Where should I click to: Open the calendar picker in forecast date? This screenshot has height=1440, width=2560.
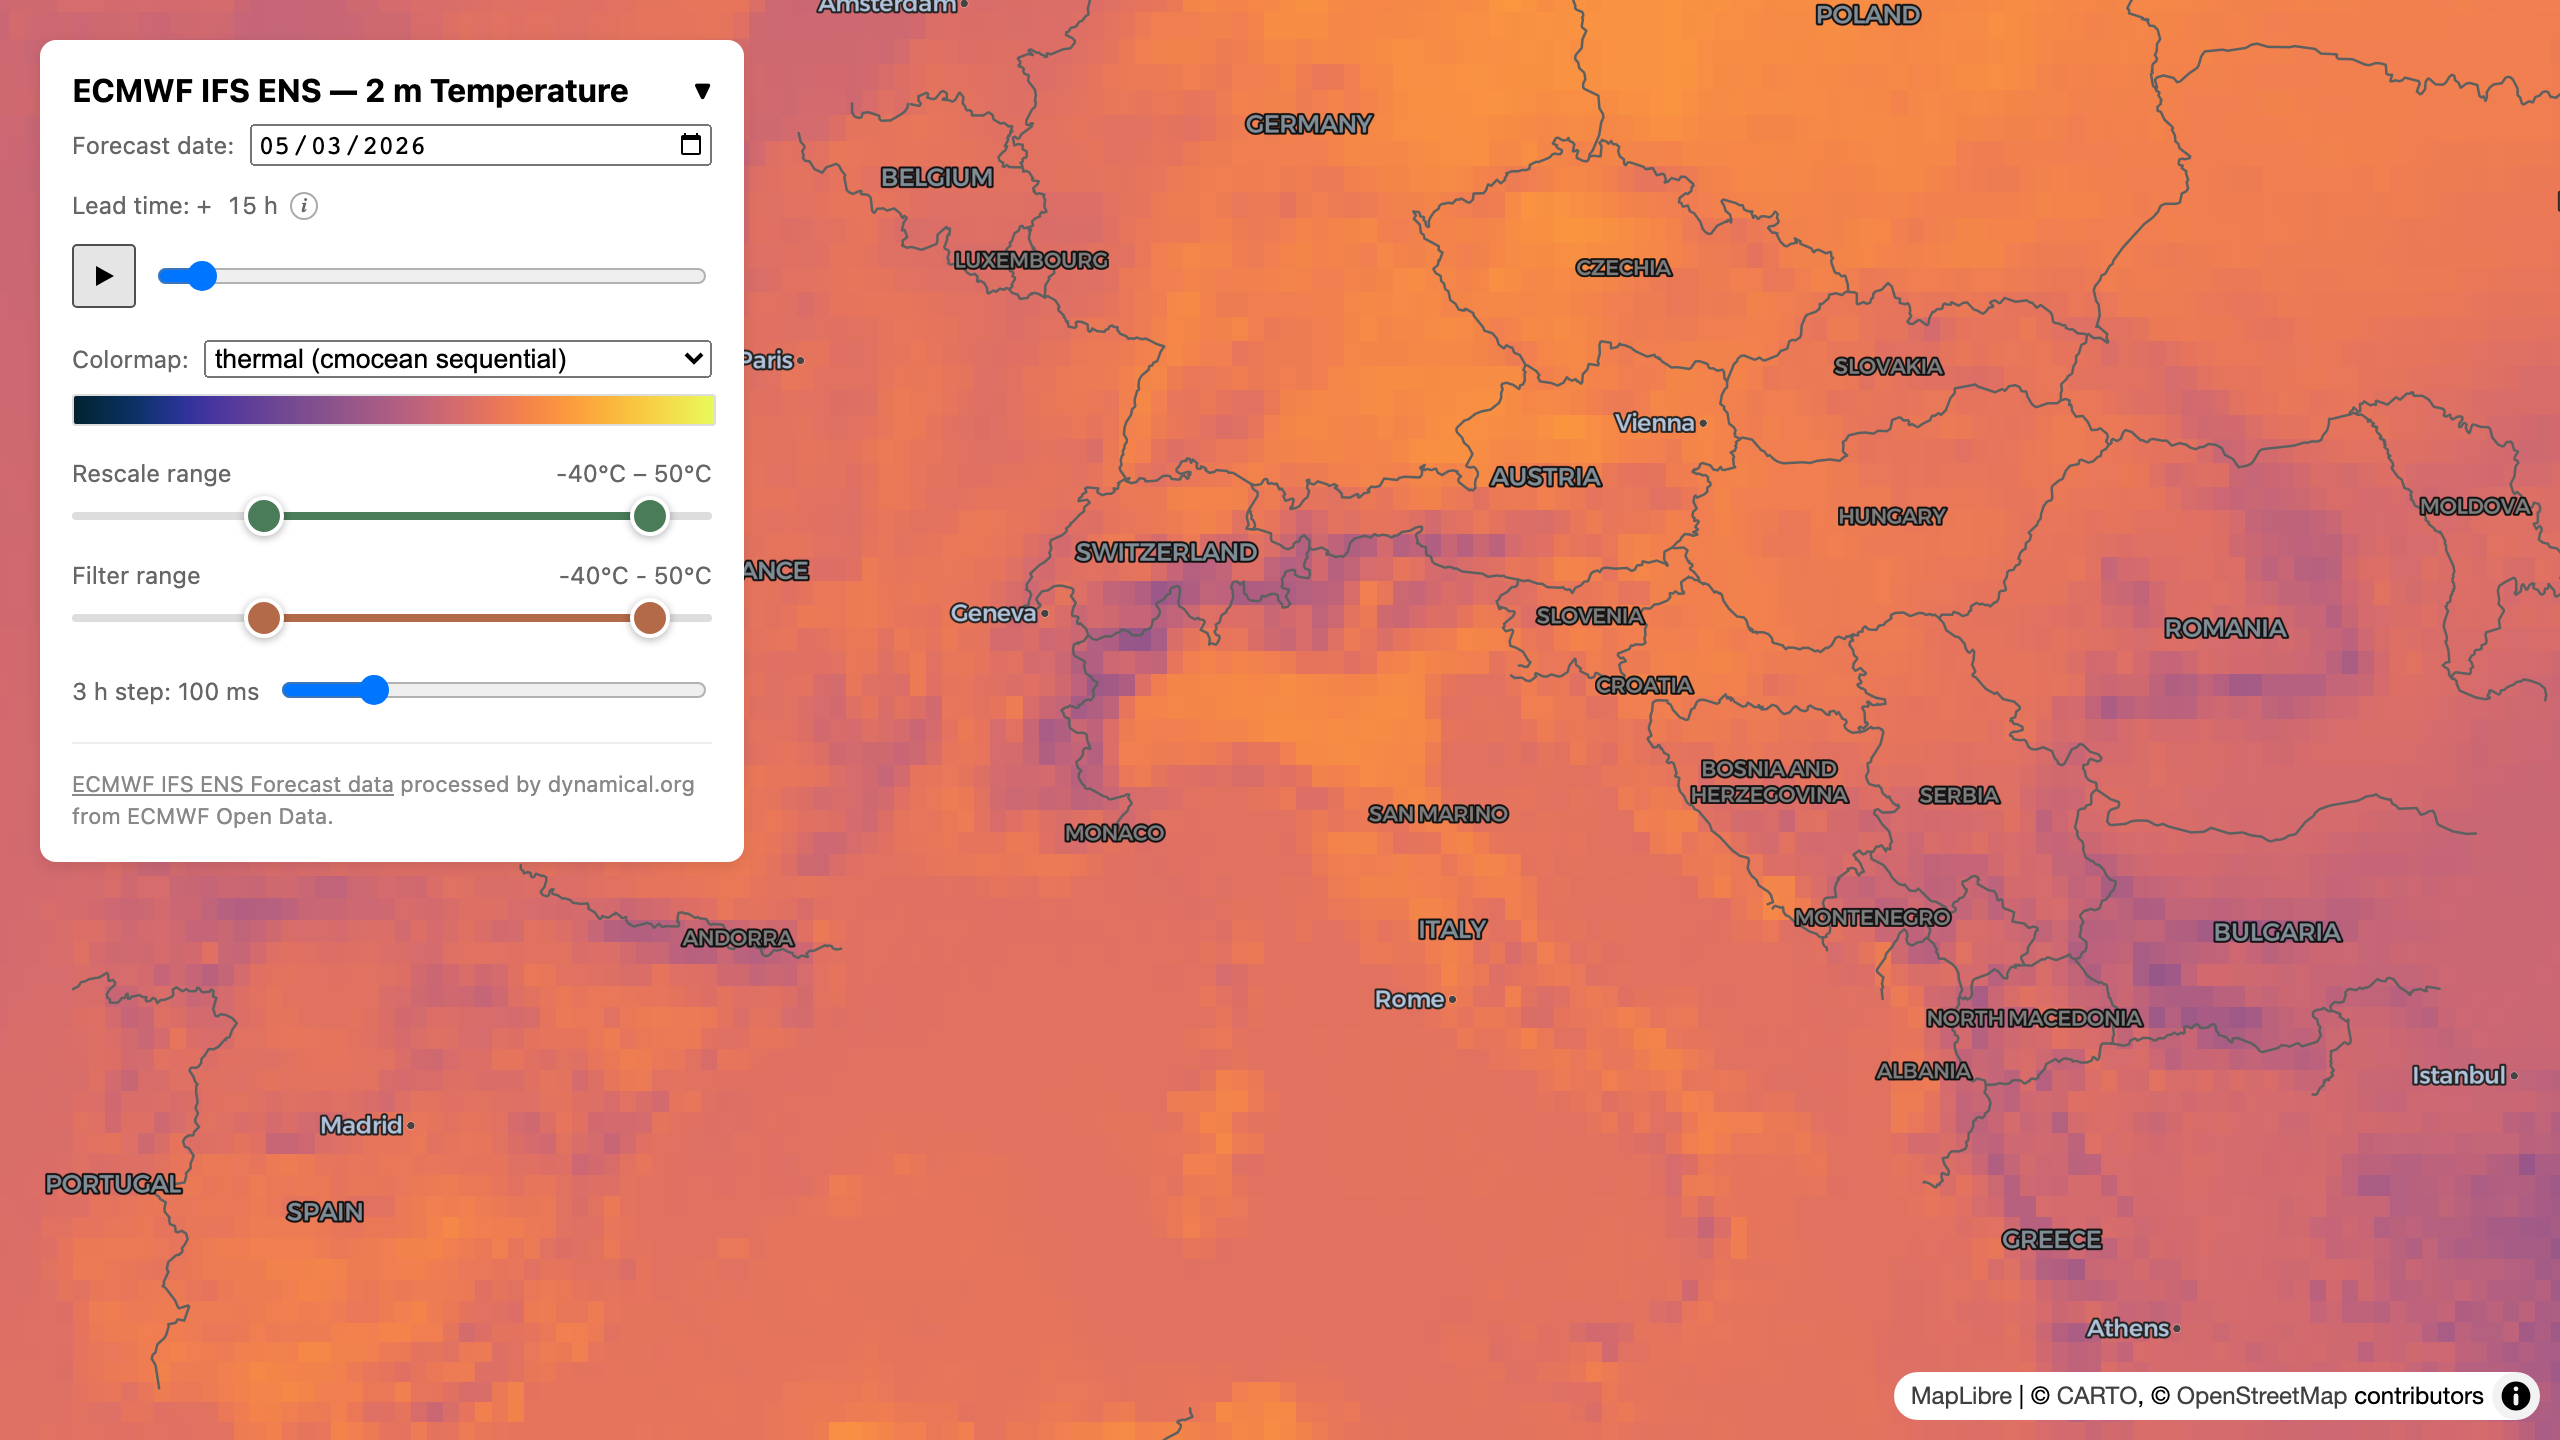[690, 145]
